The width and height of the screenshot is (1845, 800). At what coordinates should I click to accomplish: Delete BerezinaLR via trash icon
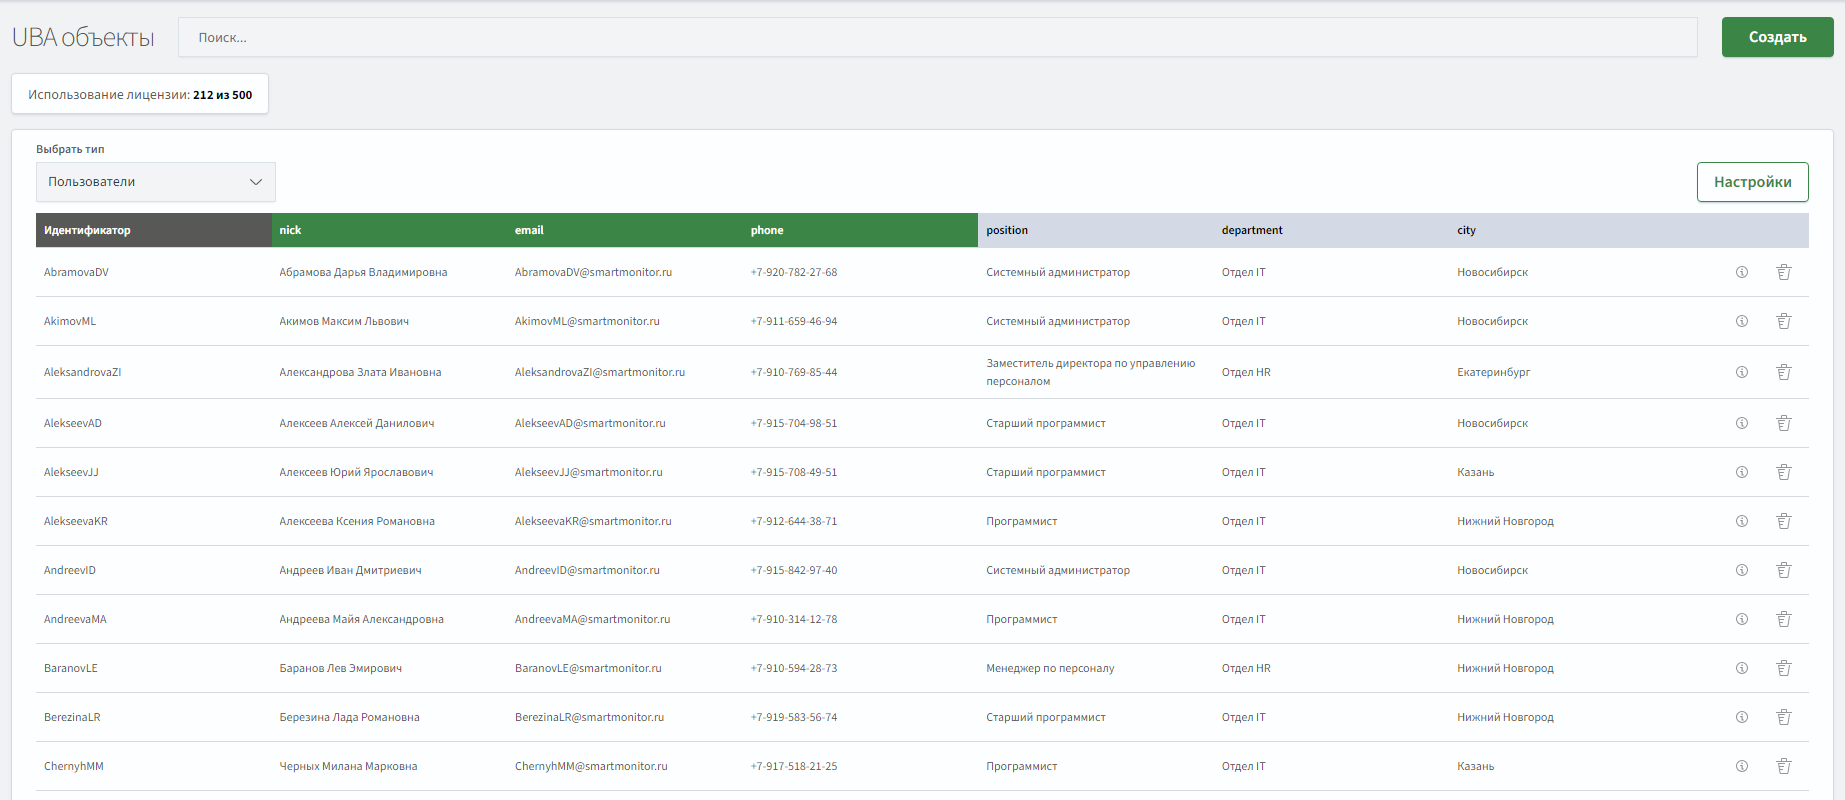point(1784,717)
